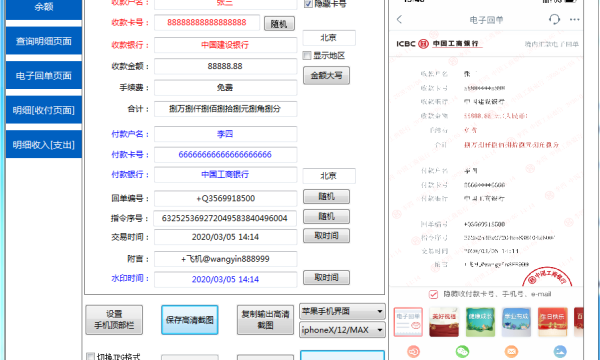Save receipt using blue picture icon

(560, 351)
